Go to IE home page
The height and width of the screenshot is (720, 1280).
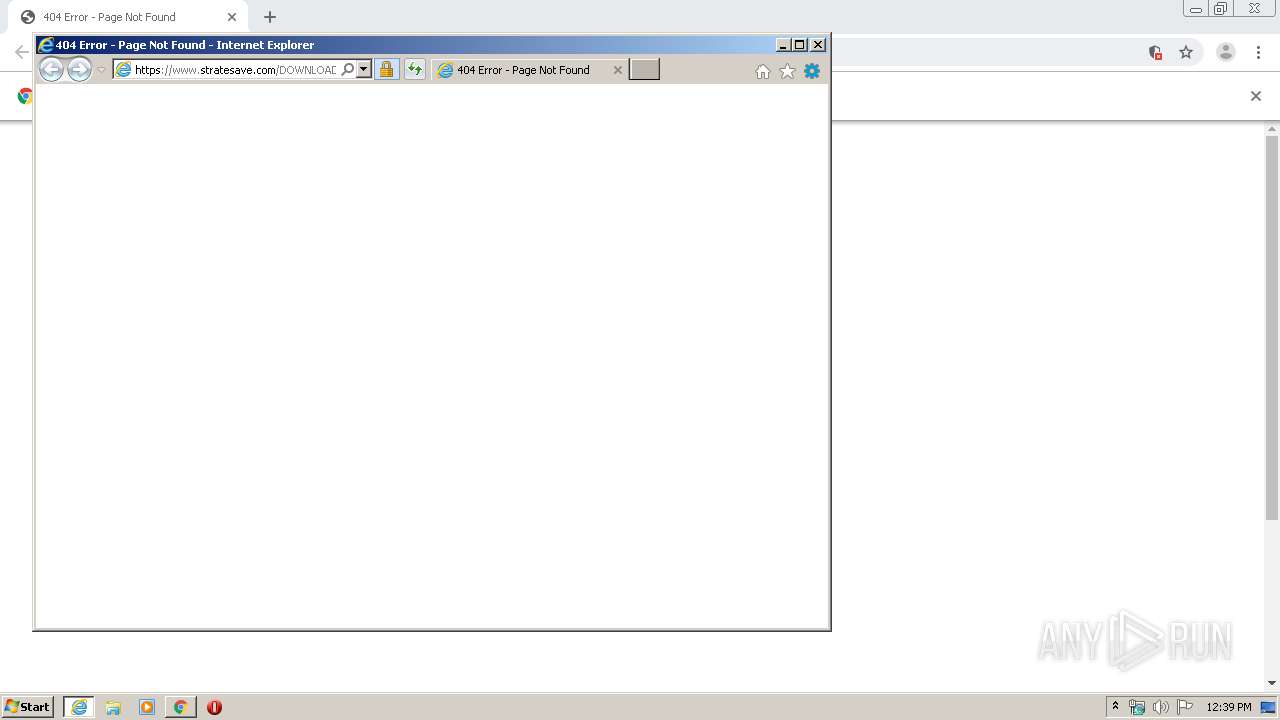[x=763, y=71]
